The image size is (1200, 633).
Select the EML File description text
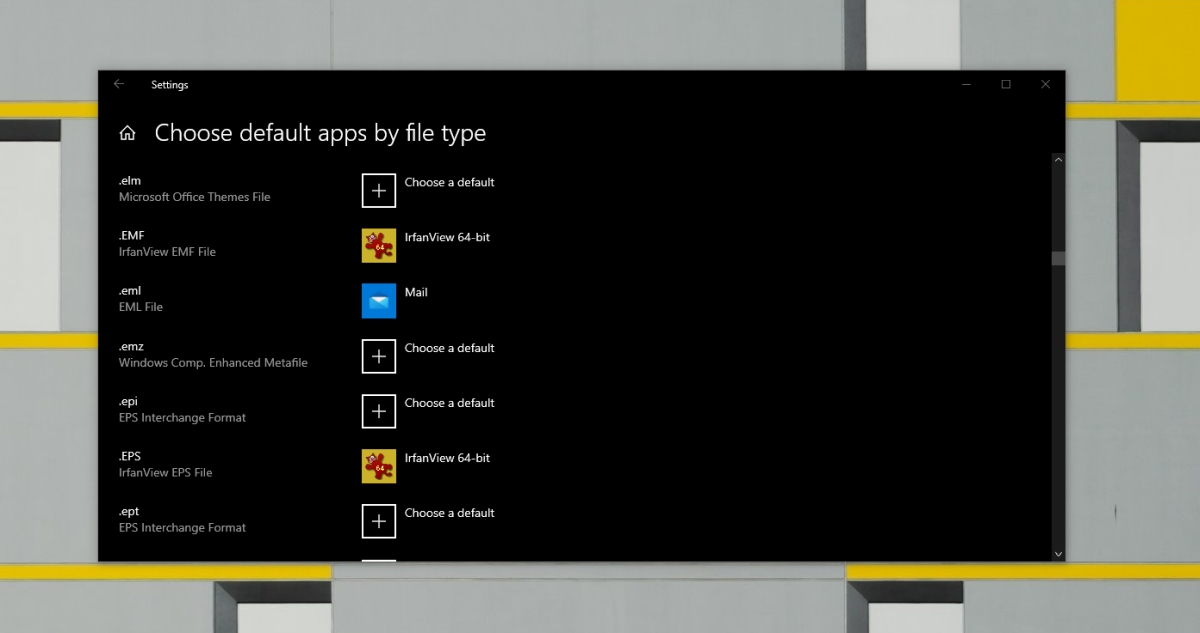[x=141, y=307]
